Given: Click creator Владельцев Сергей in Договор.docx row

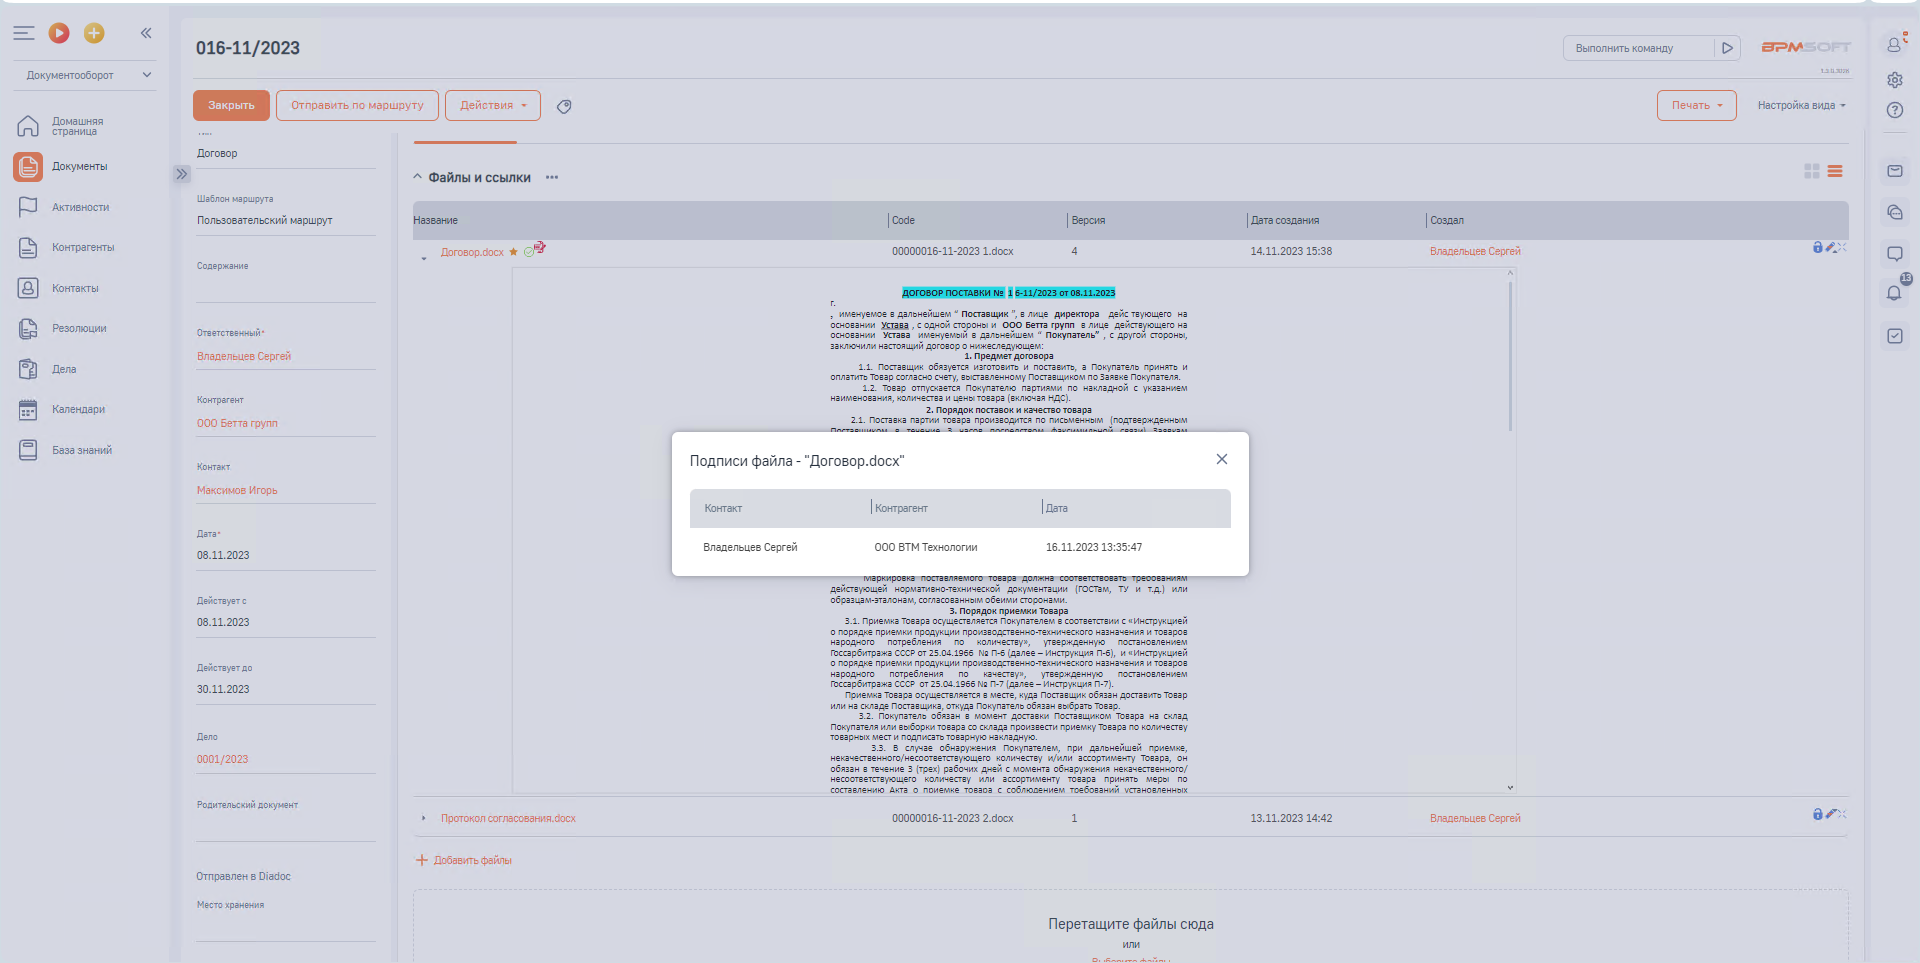Looking at the screenshot, I should pos(1475,252).
